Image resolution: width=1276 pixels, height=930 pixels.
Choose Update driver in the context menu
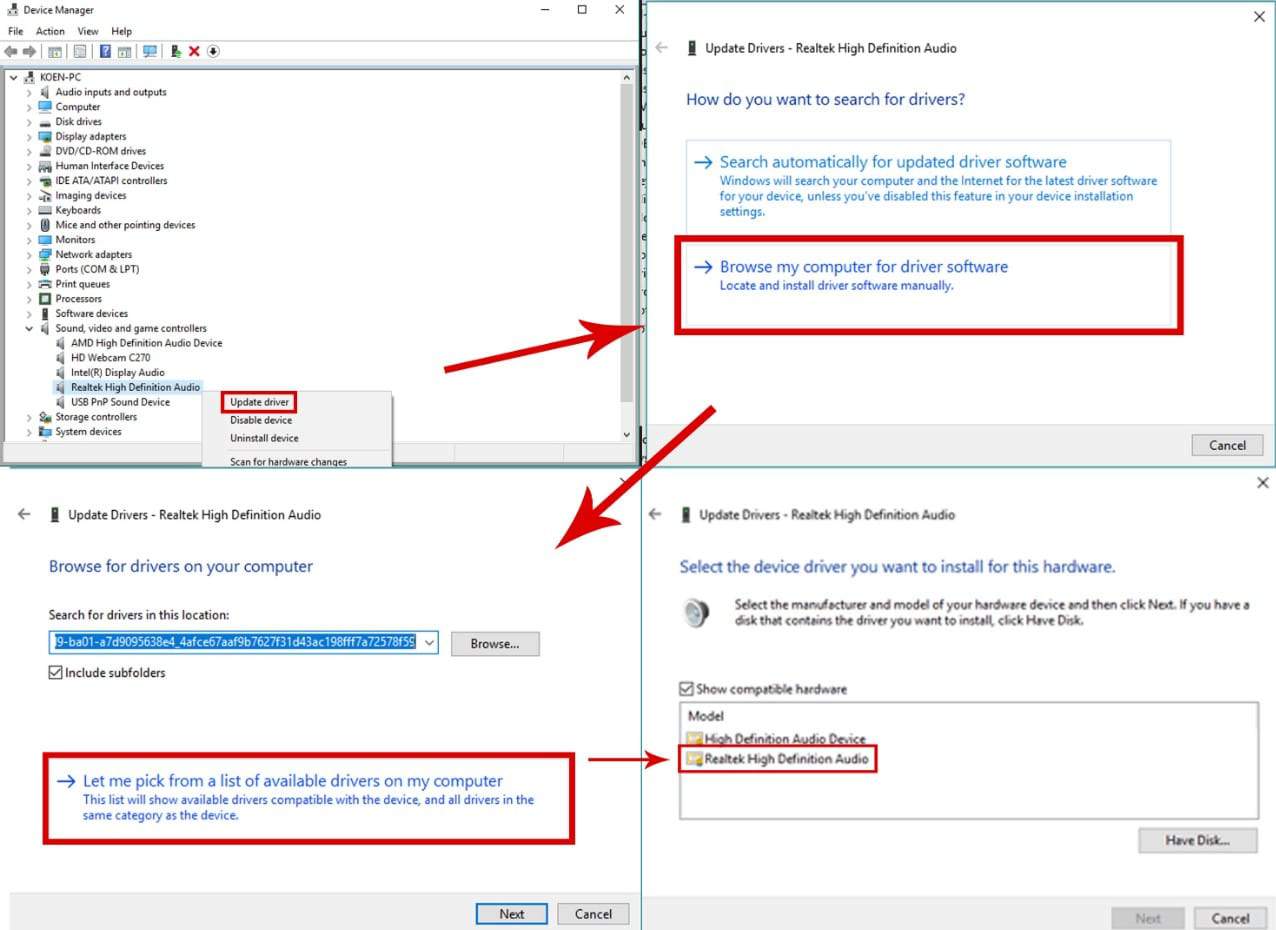click(x=259, y=402)
